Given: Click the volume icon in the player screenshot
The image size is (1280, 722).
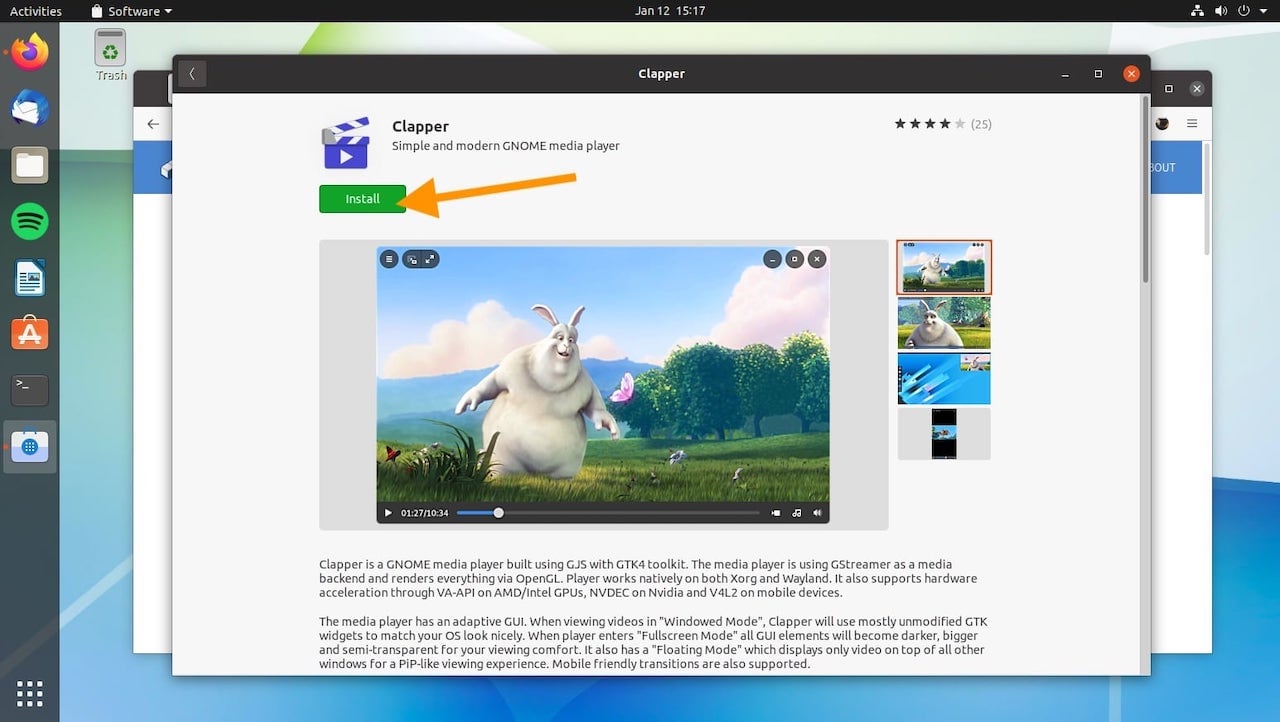Looking at the screenshot, I should point(817,513).
